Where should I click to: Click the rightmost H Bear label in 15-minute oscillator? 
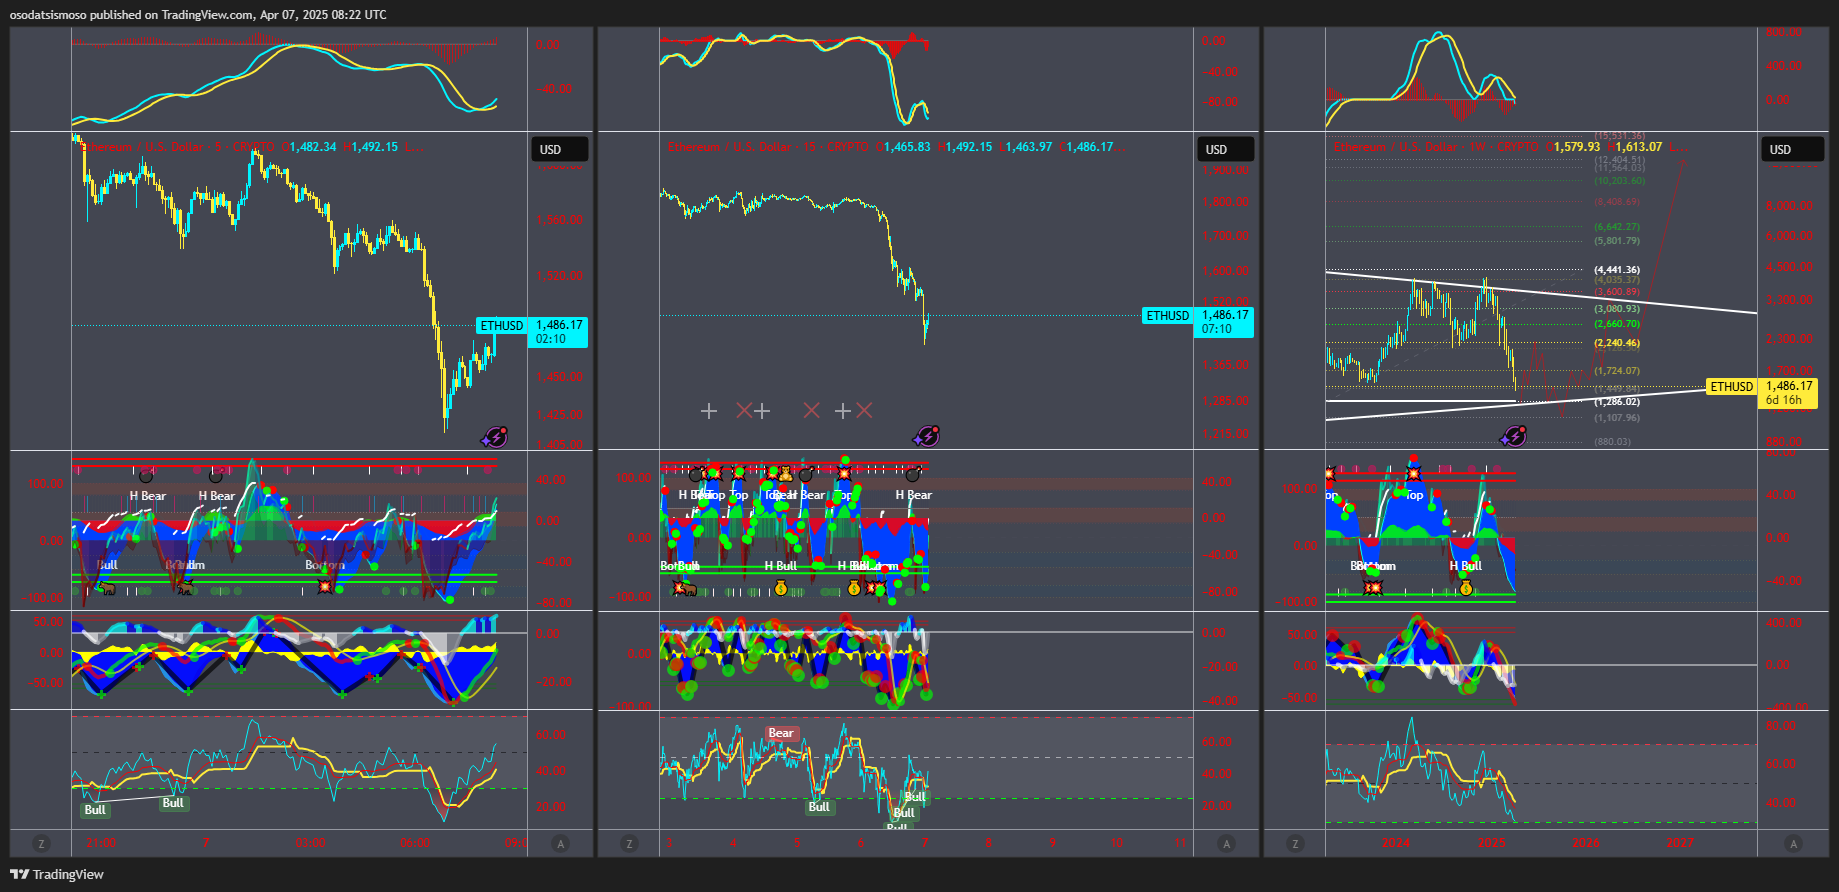point(914,495)
